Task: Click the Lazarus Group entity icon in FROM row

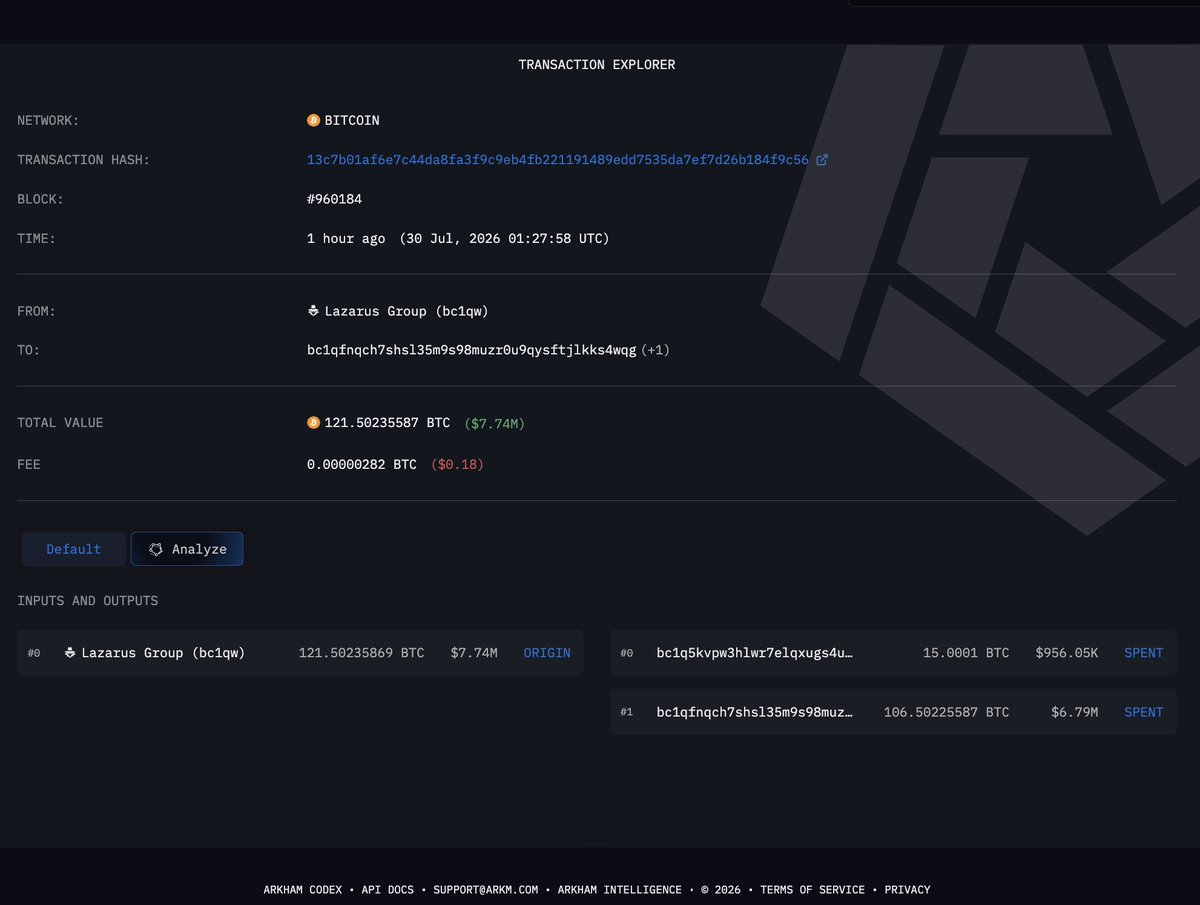Action: 313,311
